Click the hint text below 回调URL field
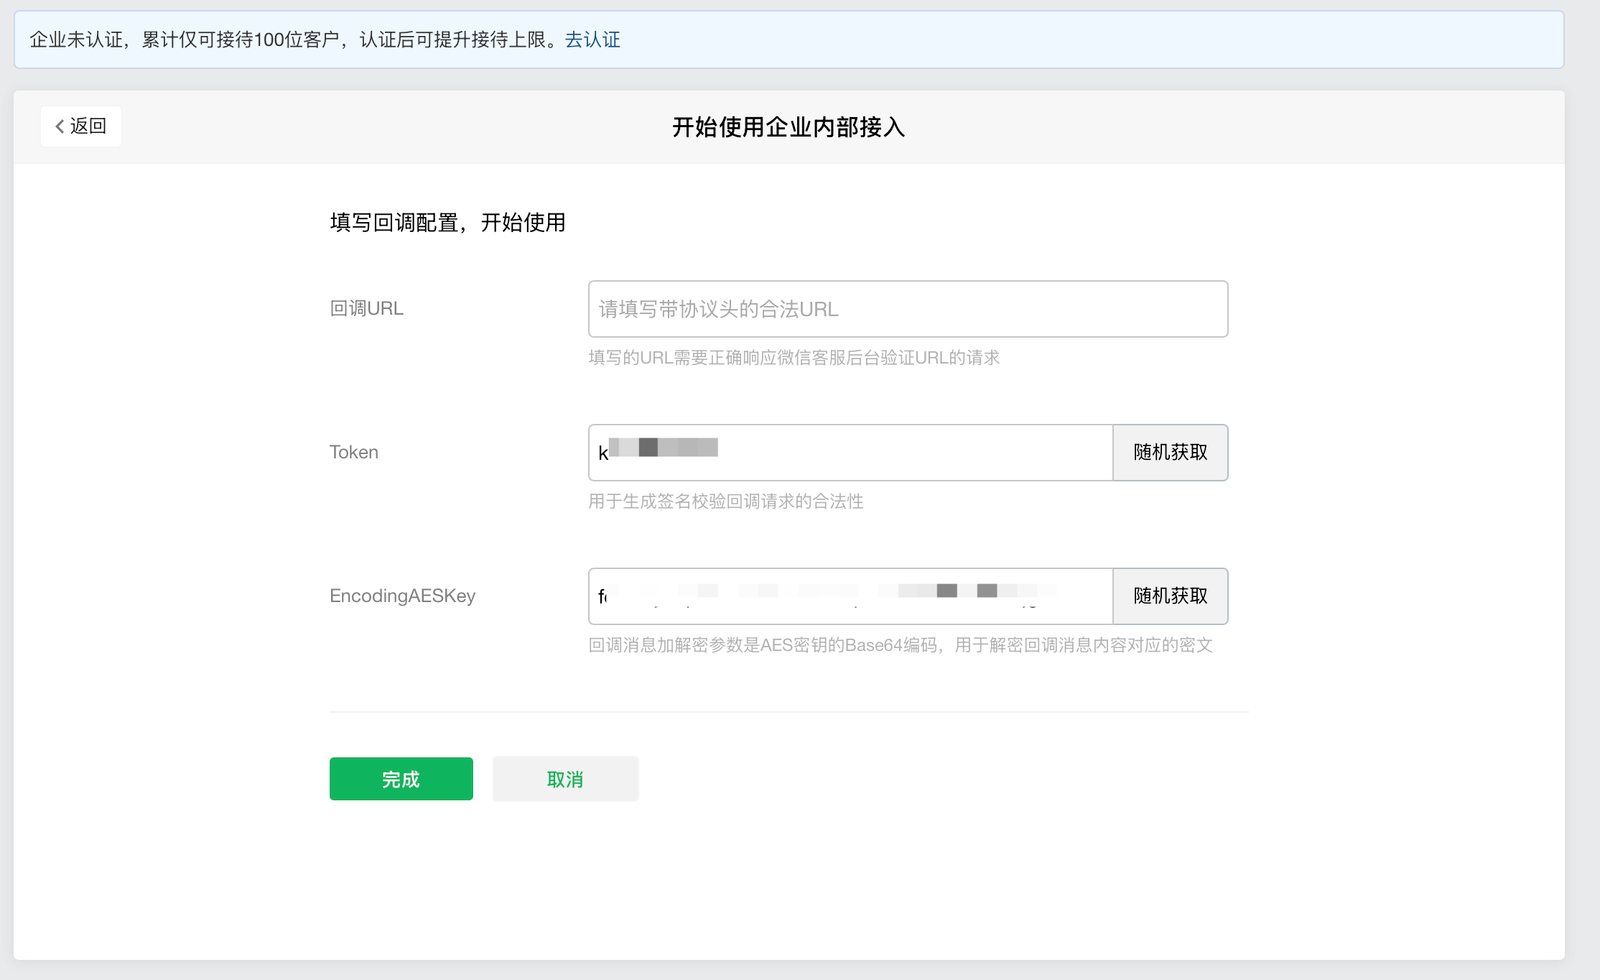Viewport: 1600px width, 980px height. (793, 358)
